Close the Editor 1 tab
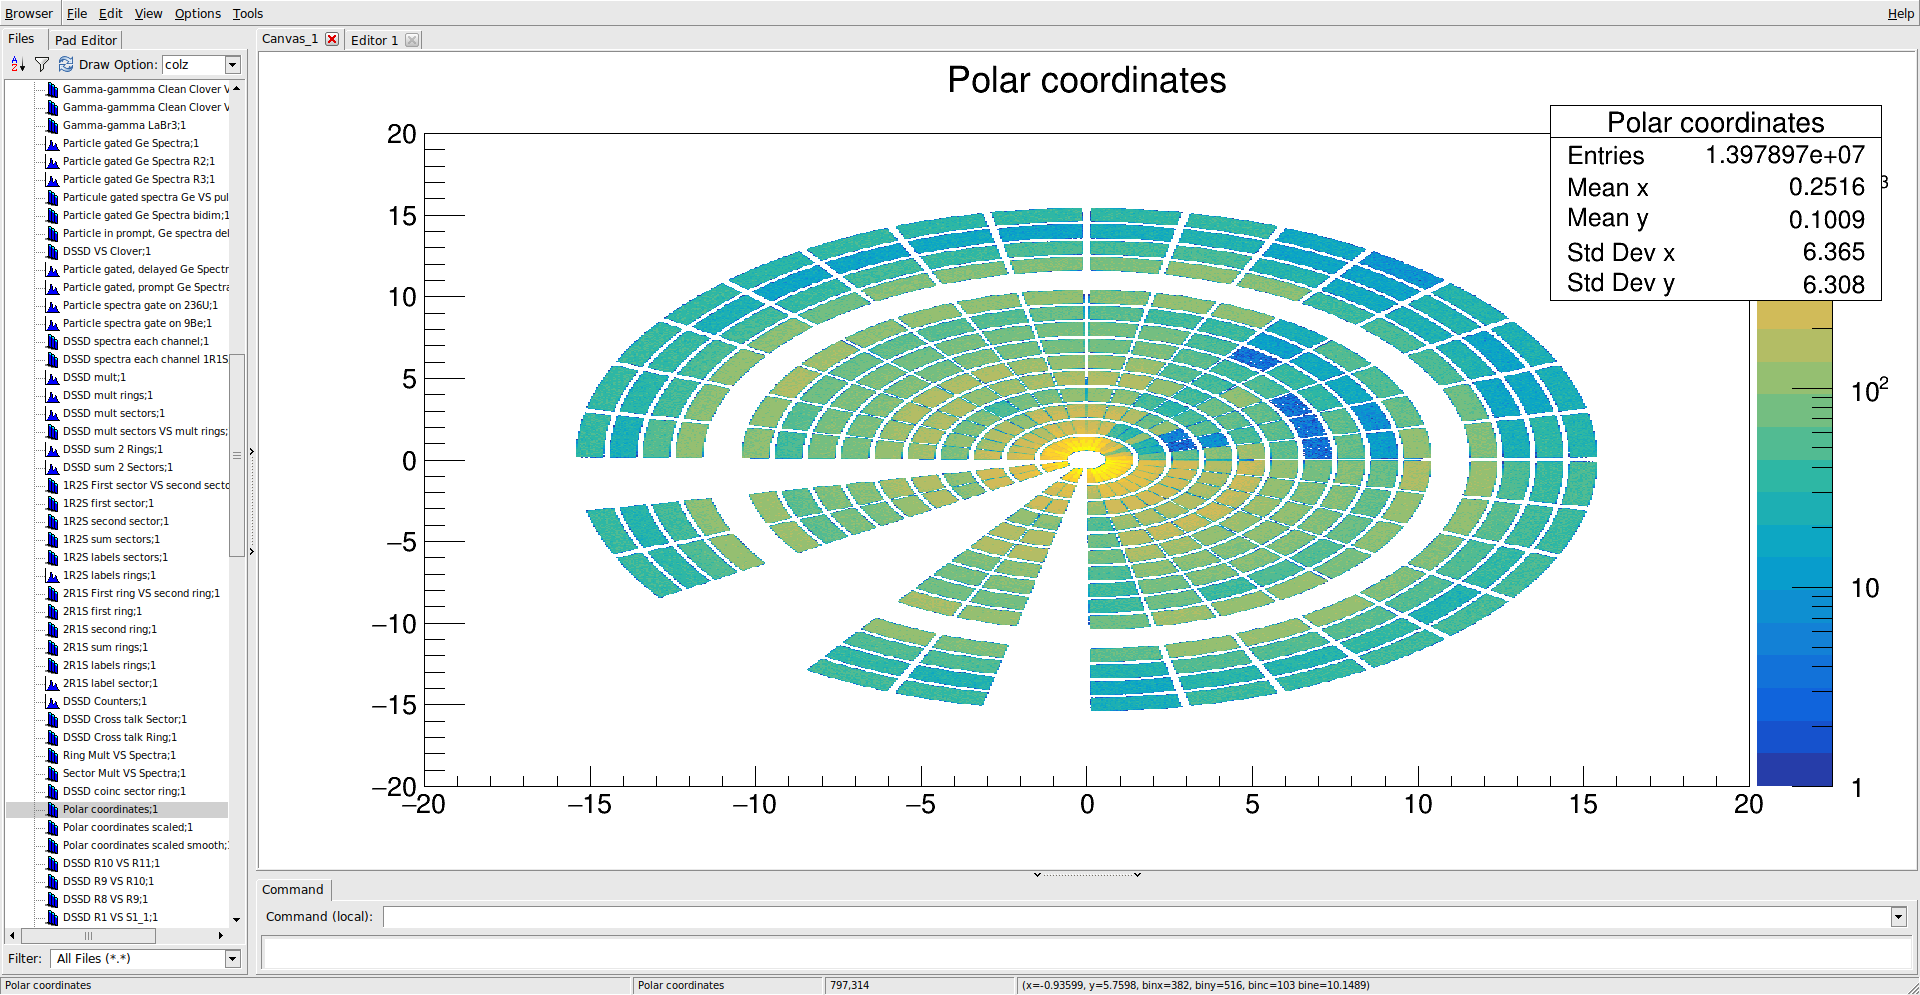This screenshot has width=1920, height=995. coord(412,40)
